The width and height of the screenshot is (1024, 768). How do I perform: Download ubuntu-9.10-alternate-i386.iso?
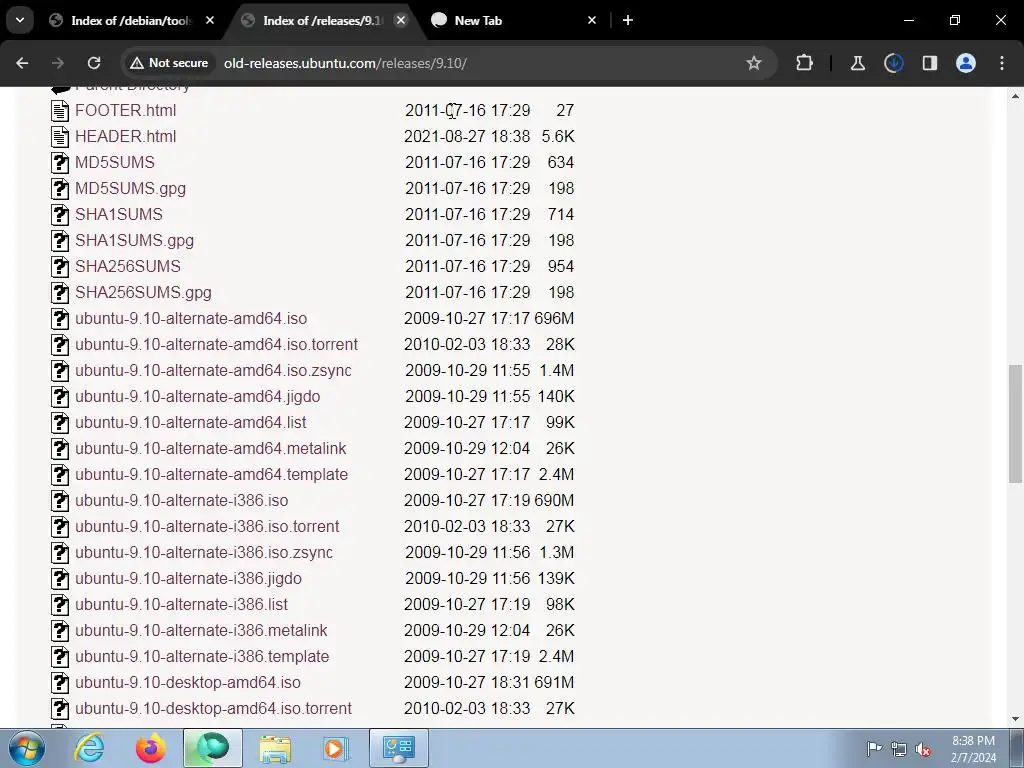(182, 500)
